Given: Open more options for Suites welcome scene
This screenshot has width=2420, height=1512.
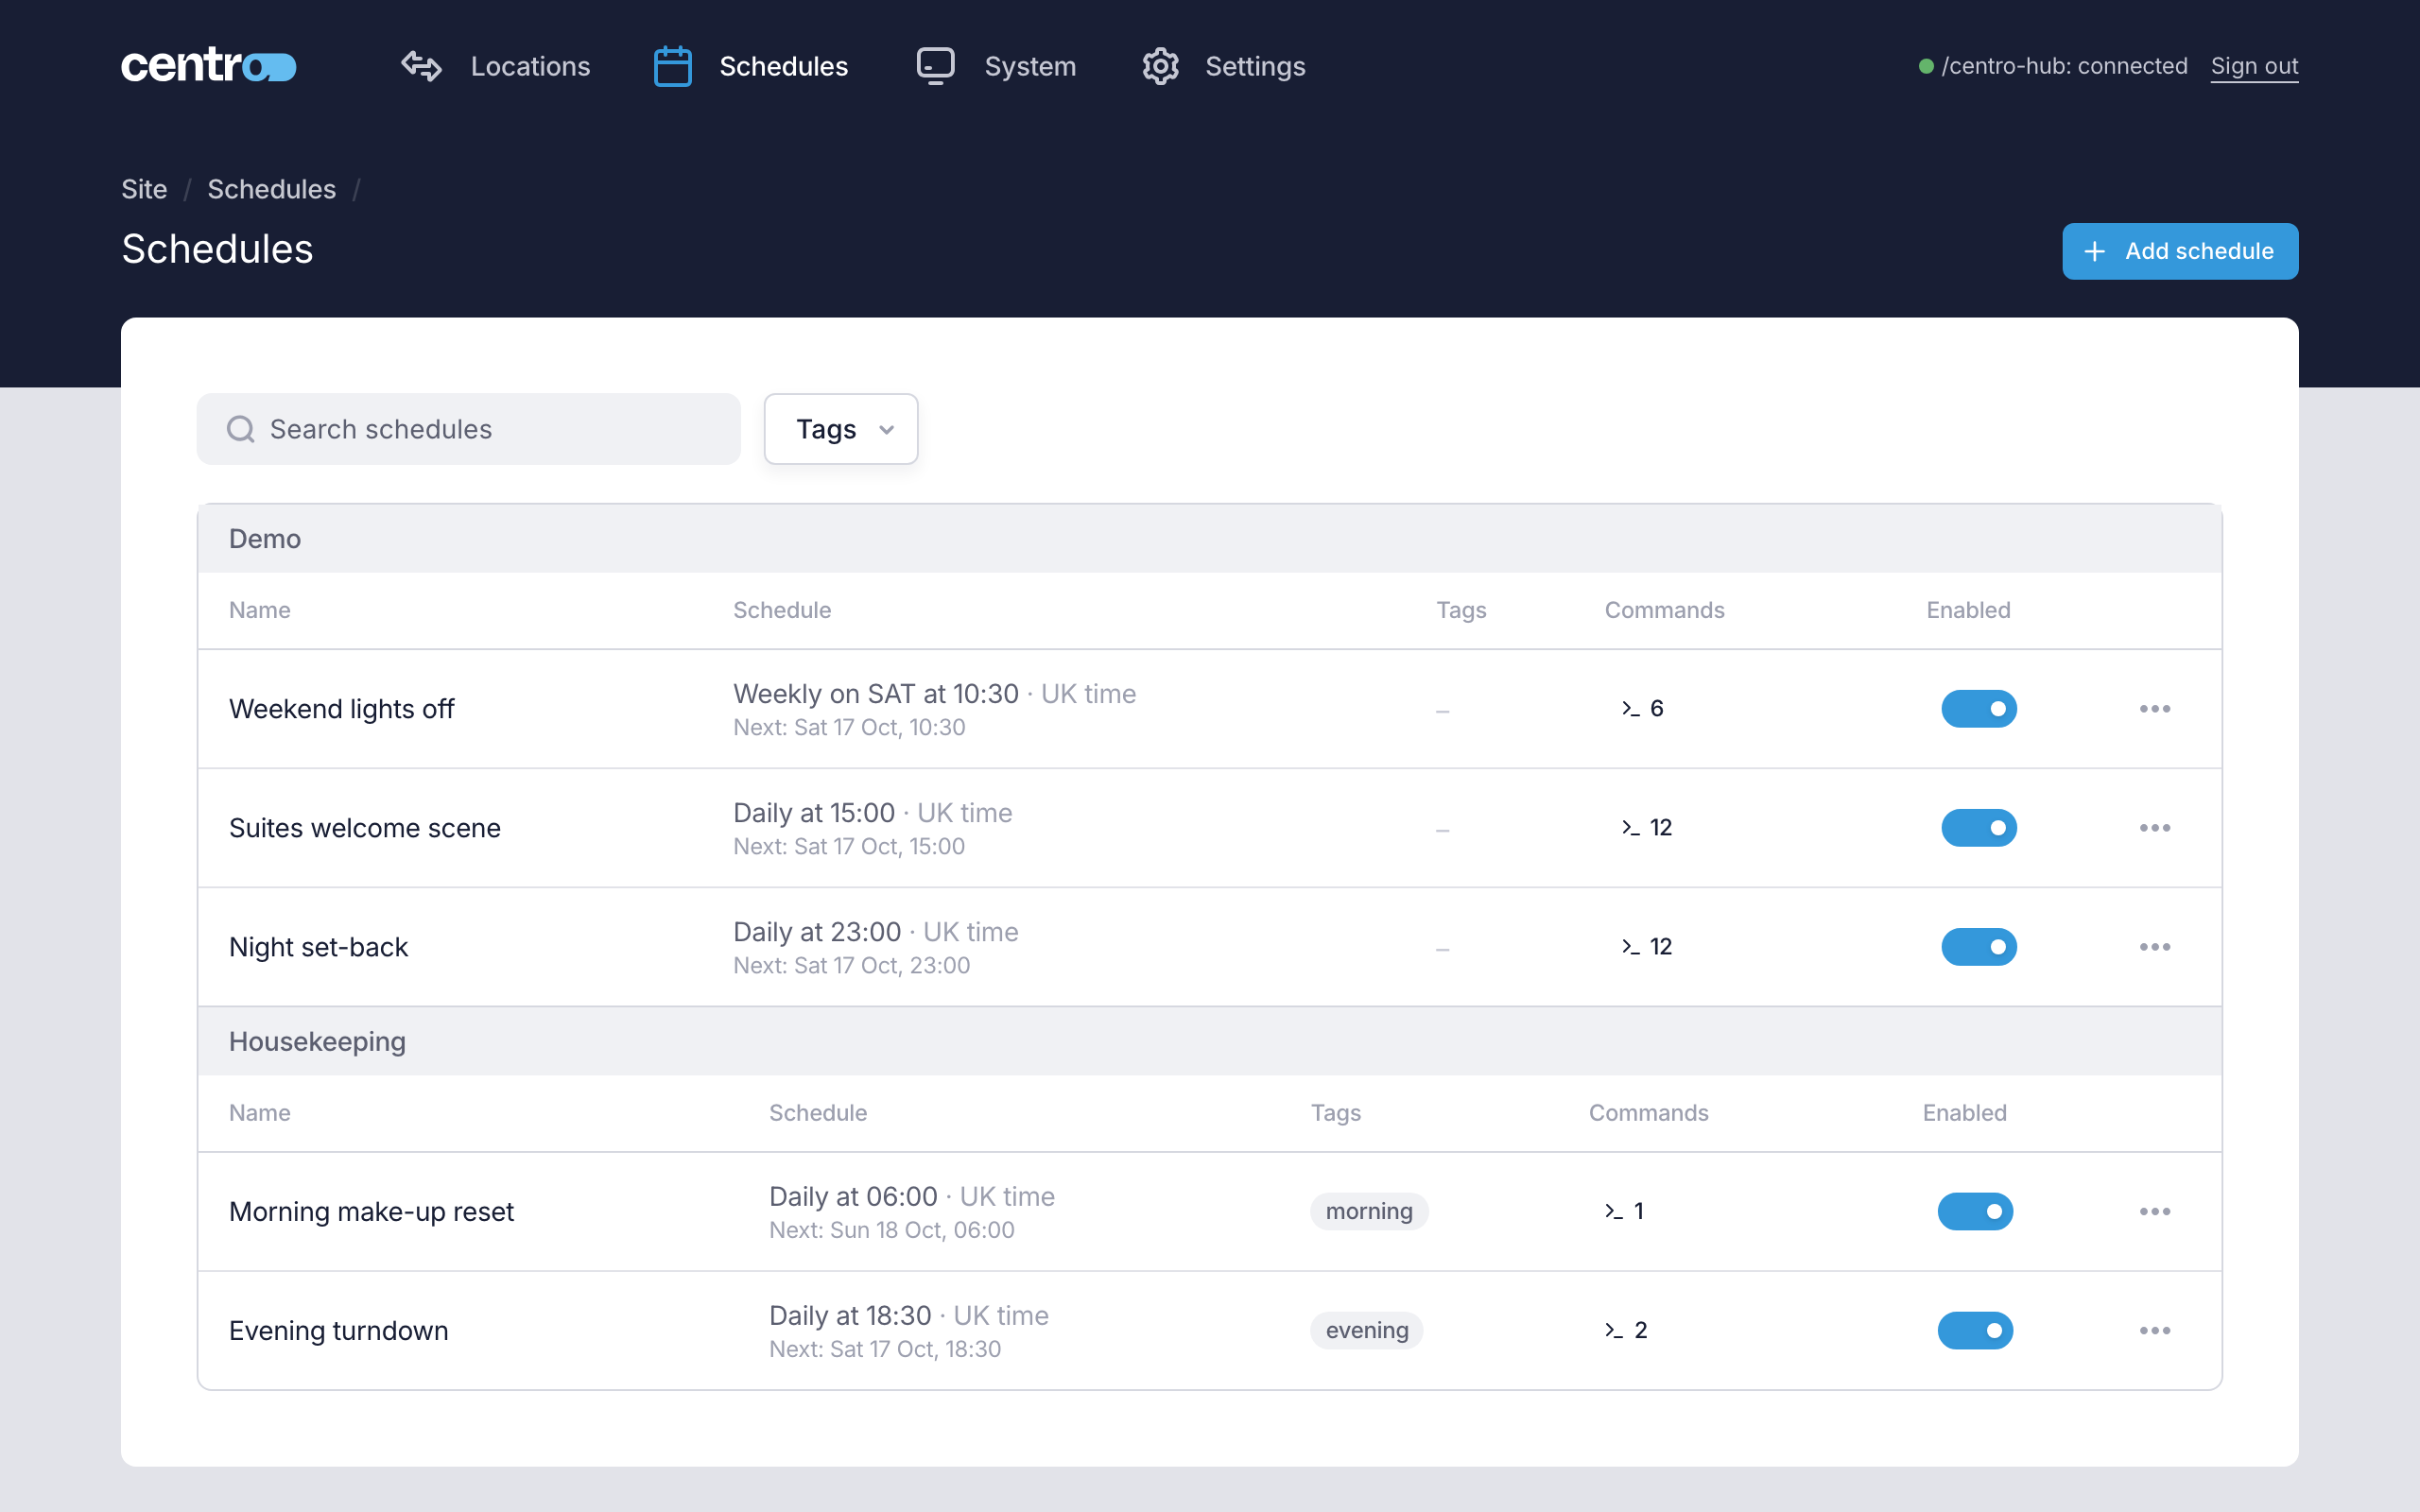Looking at the screenshot, I should 2155,828.
